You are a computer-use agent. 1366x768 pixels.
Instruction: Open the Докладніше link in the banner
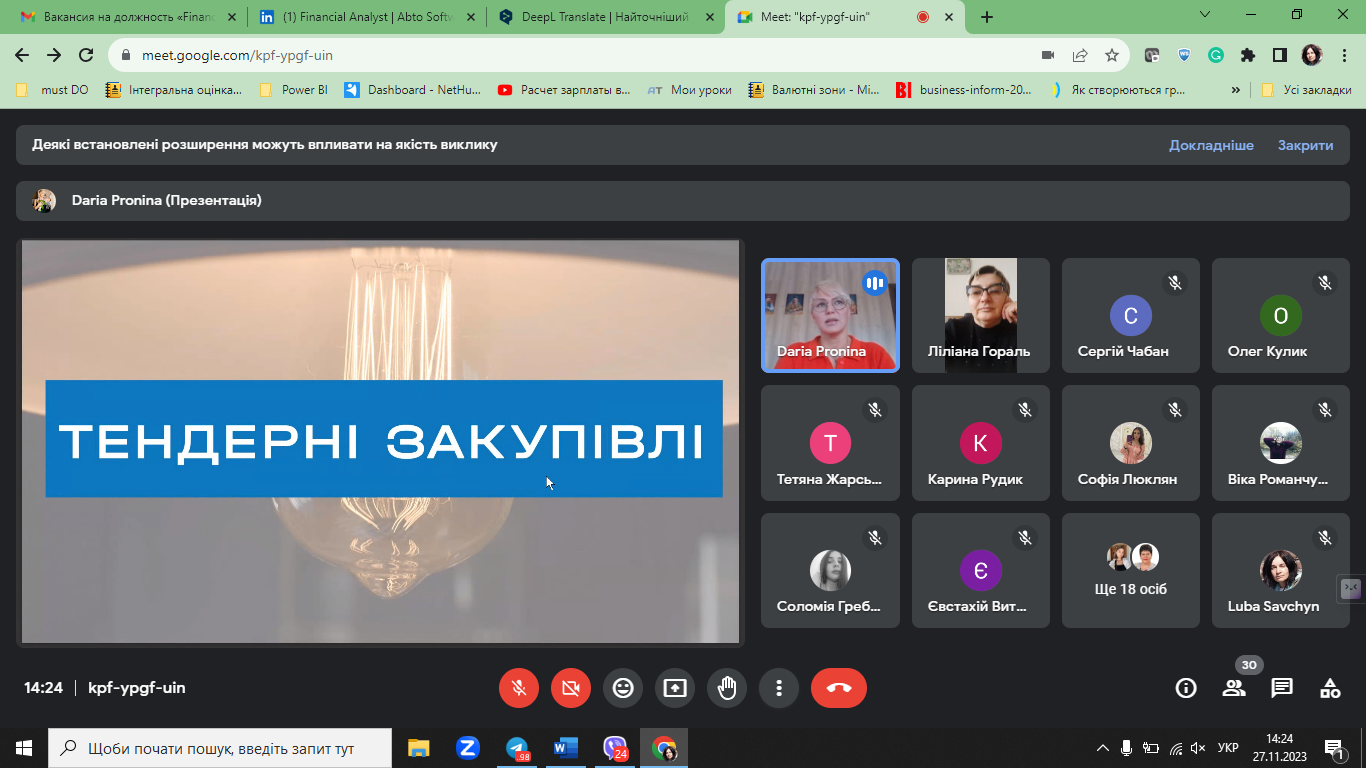click(x=1212, y=145)
